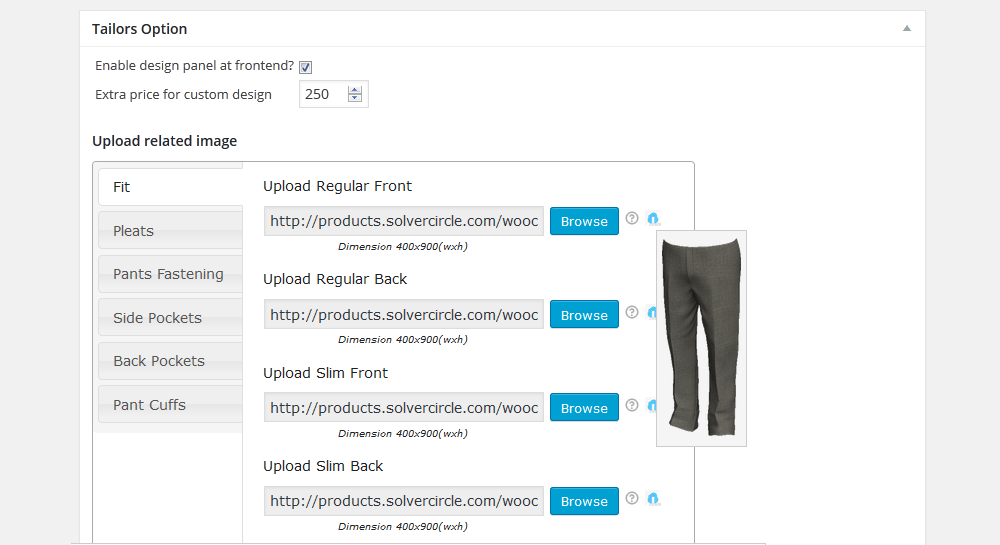Switch to Side Pockets tab
This screenshot has height=545, width=1000.
[170, 317]
